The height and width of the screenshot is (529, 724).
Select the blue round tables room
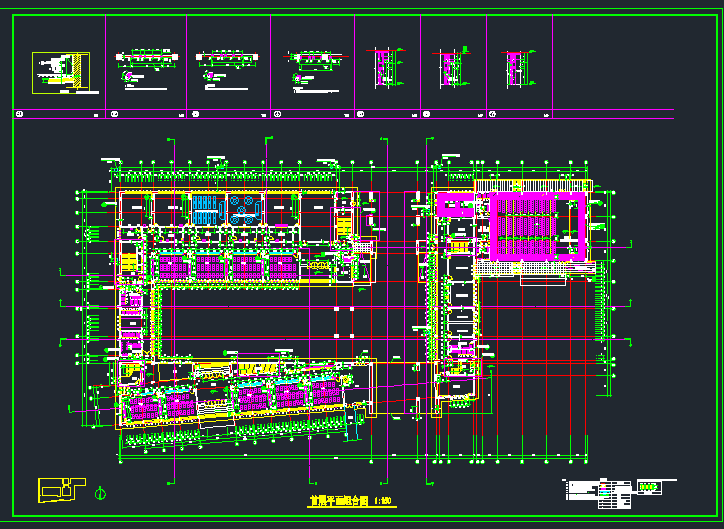coord(243,208)
